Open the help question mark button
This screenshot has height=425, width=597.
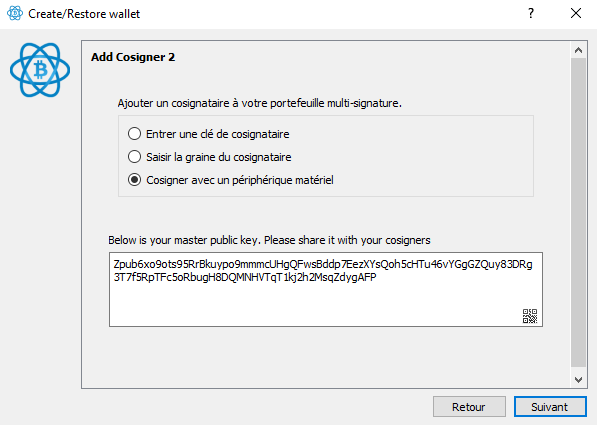531,13
